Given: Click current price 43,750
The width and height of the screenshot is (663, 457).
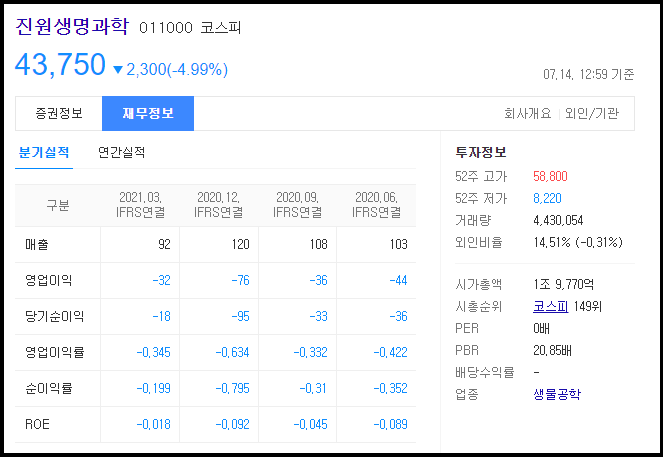Looking at the screenshot, I should [x=60, y=65].
